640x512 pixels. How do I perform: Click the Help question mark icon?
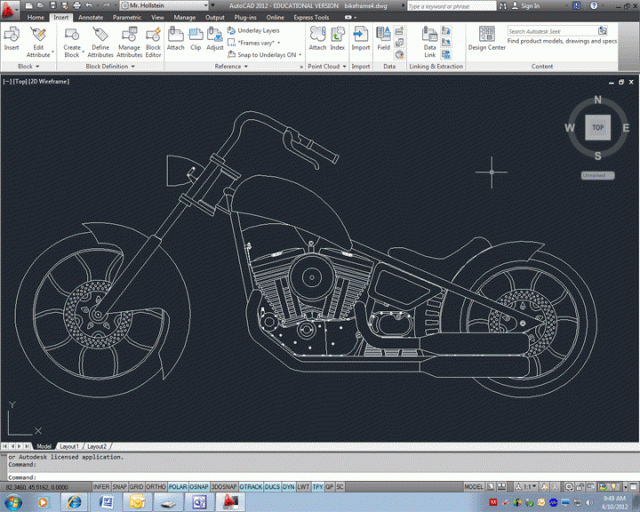click(x=594, y=5)
